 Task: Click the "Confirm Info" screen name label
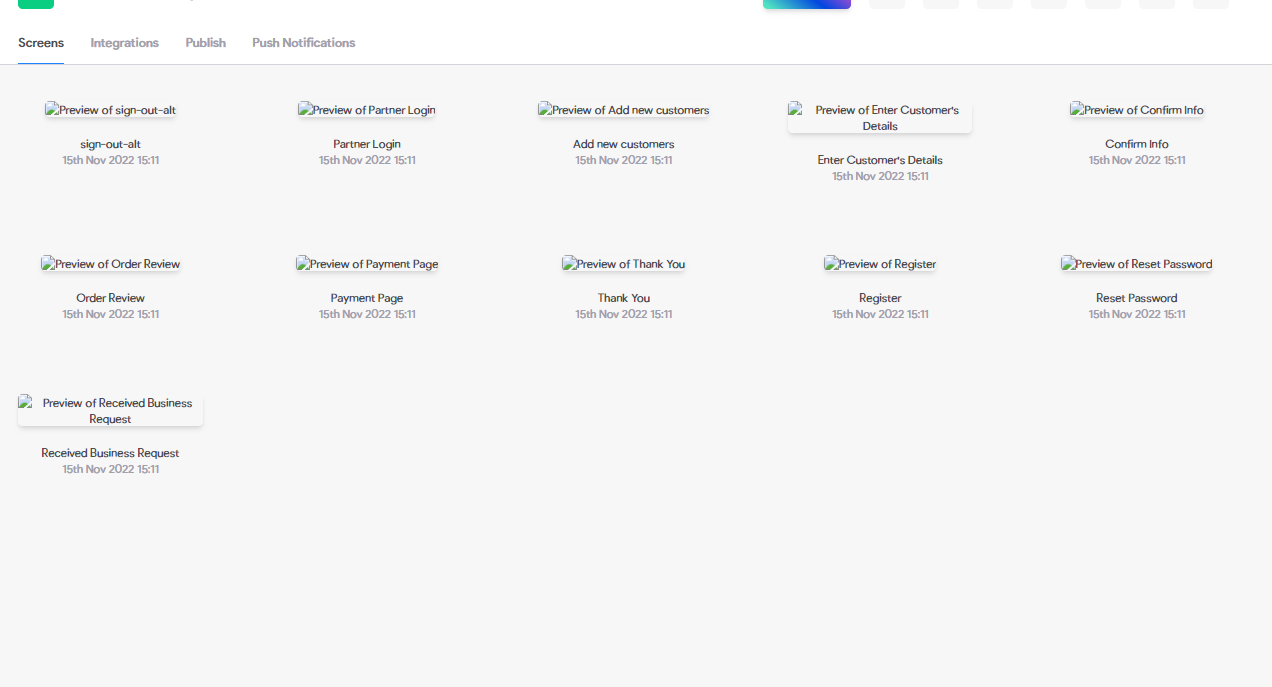pos(1137,144)
